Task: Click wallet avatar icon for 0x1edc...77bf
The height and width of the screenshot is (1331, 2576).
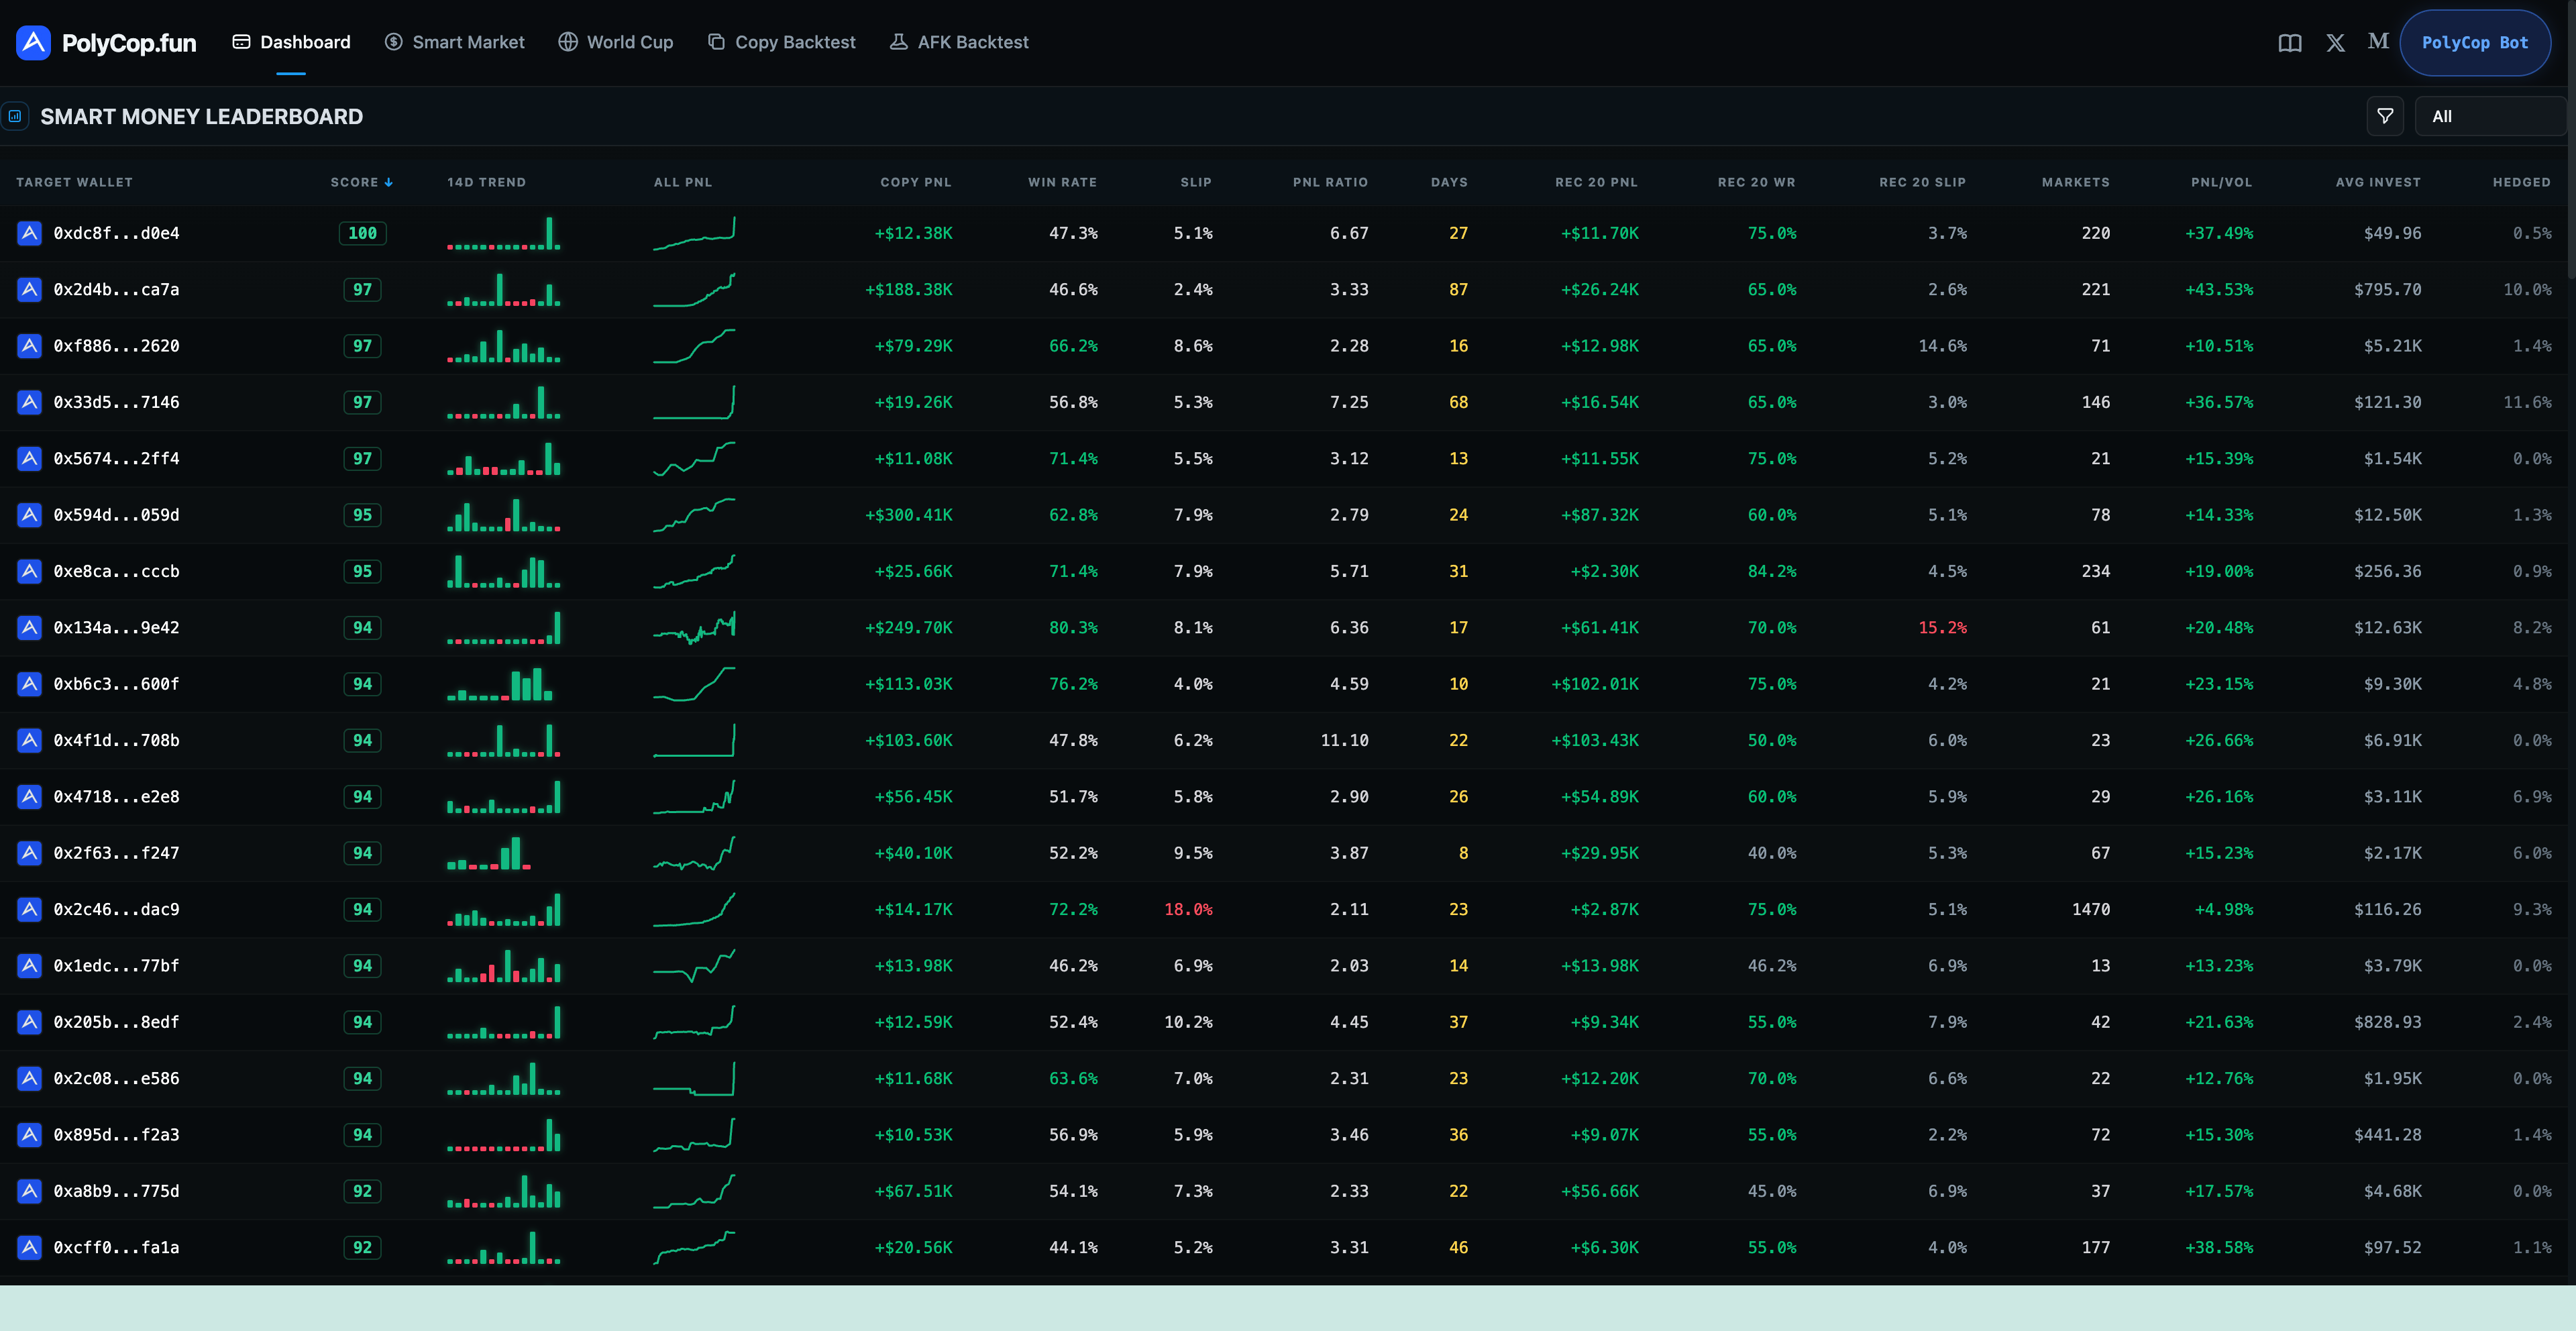Action: click(x=30, y=965)
